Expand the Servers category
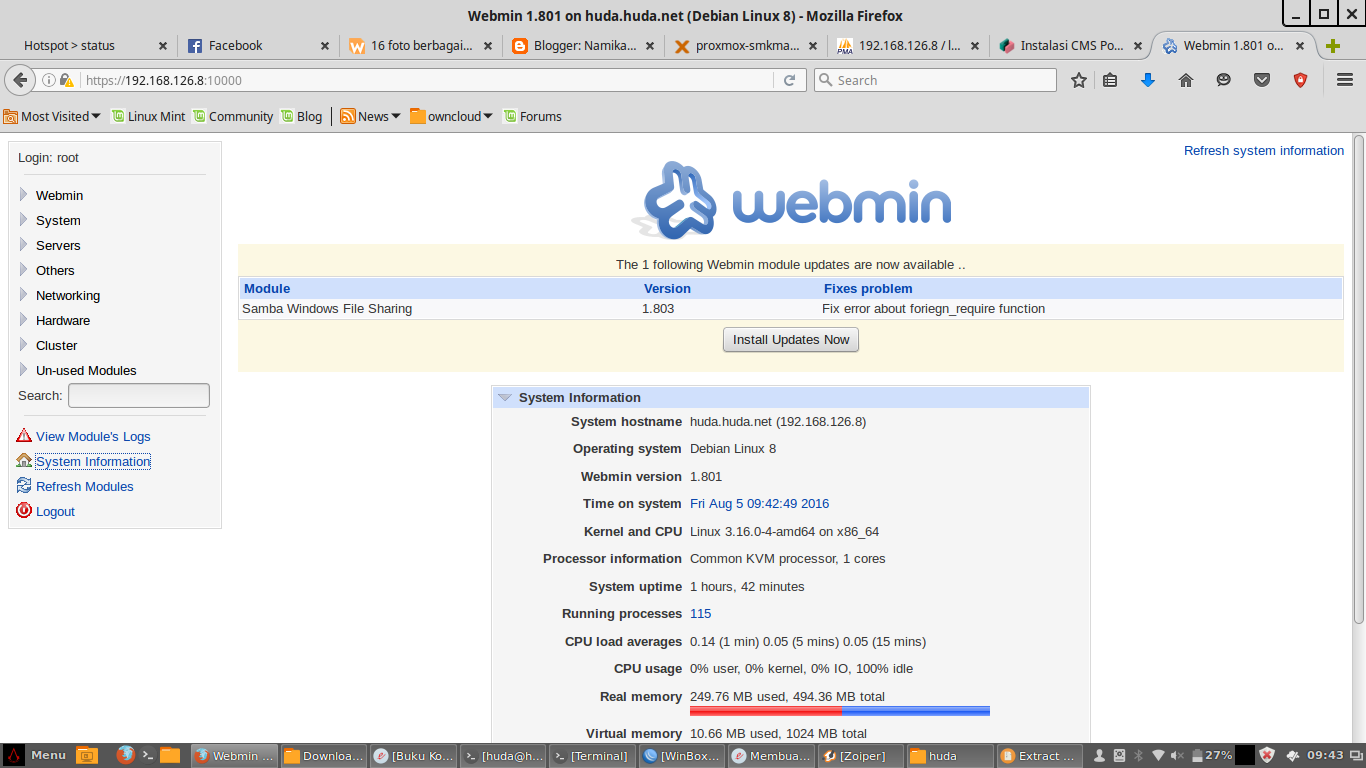1366x768 pixels. (24, 245)
